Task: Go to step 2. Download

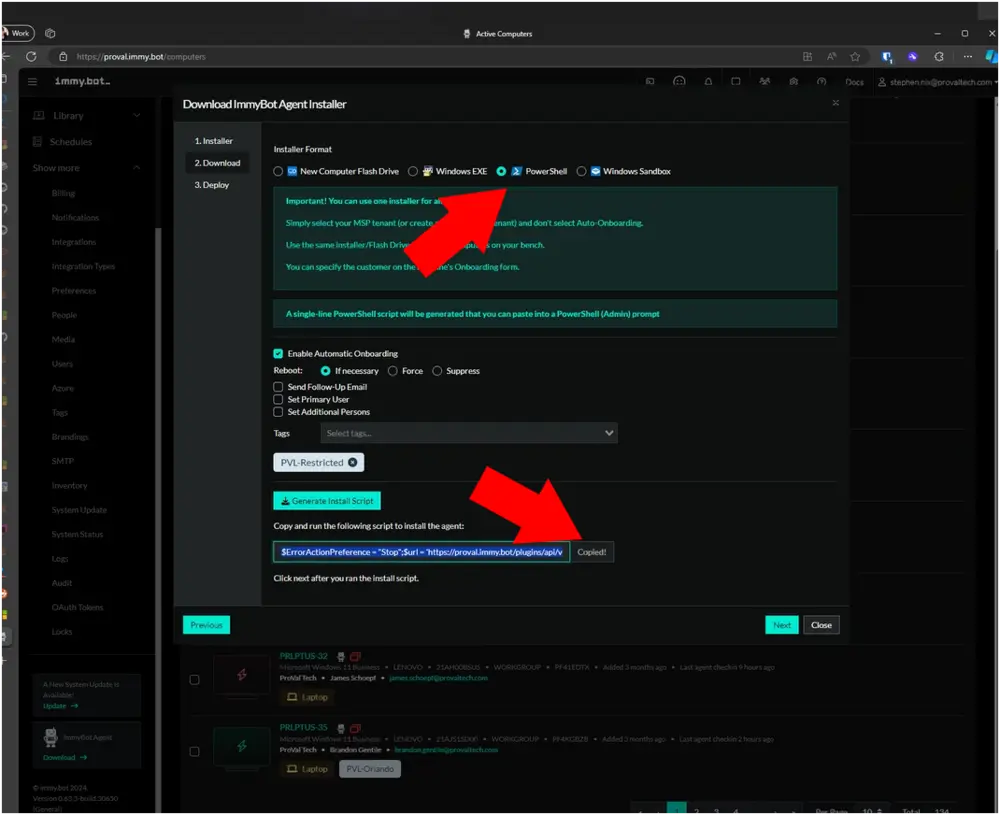Action: point(217,163)
